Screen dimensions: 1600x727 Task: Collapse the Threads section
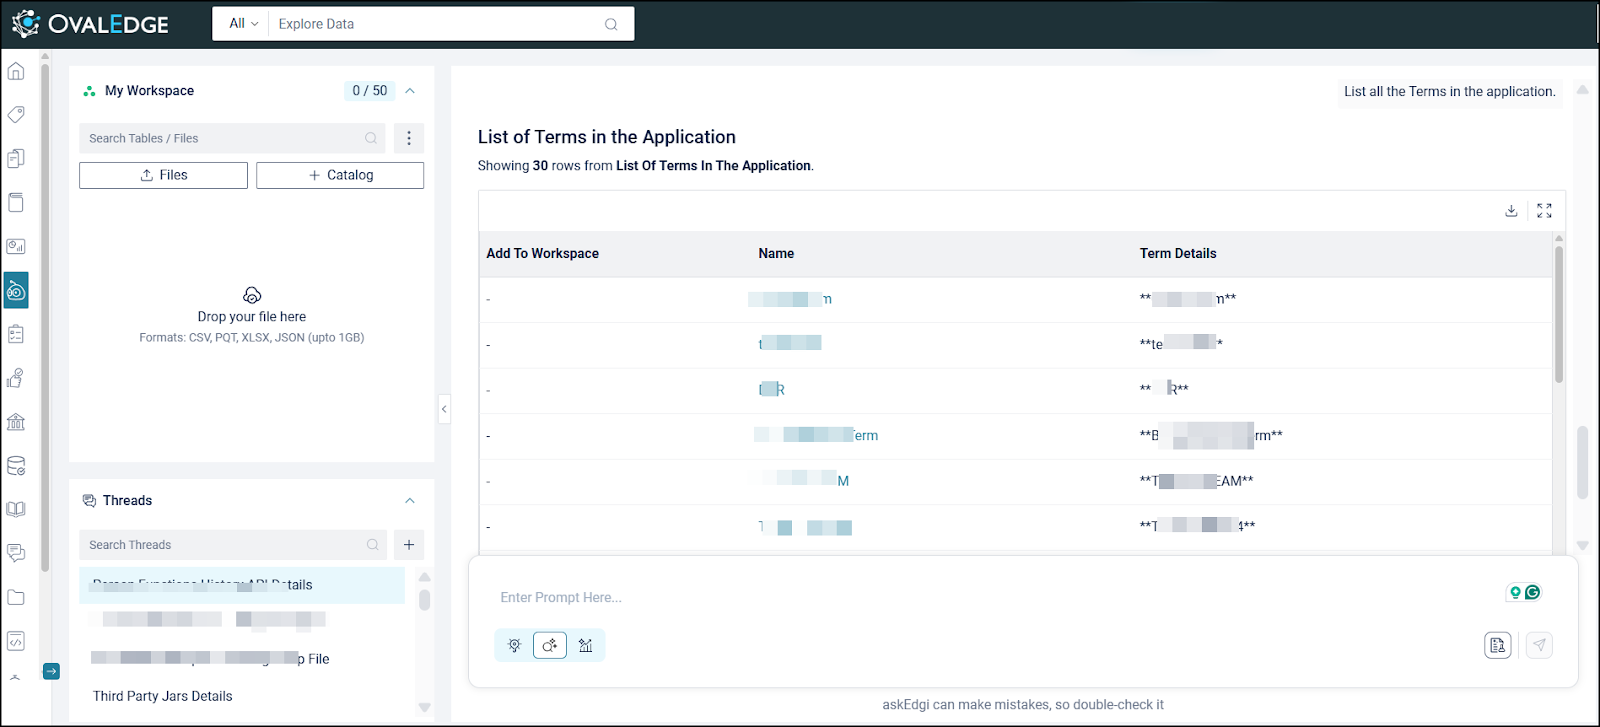click(410, 501)
